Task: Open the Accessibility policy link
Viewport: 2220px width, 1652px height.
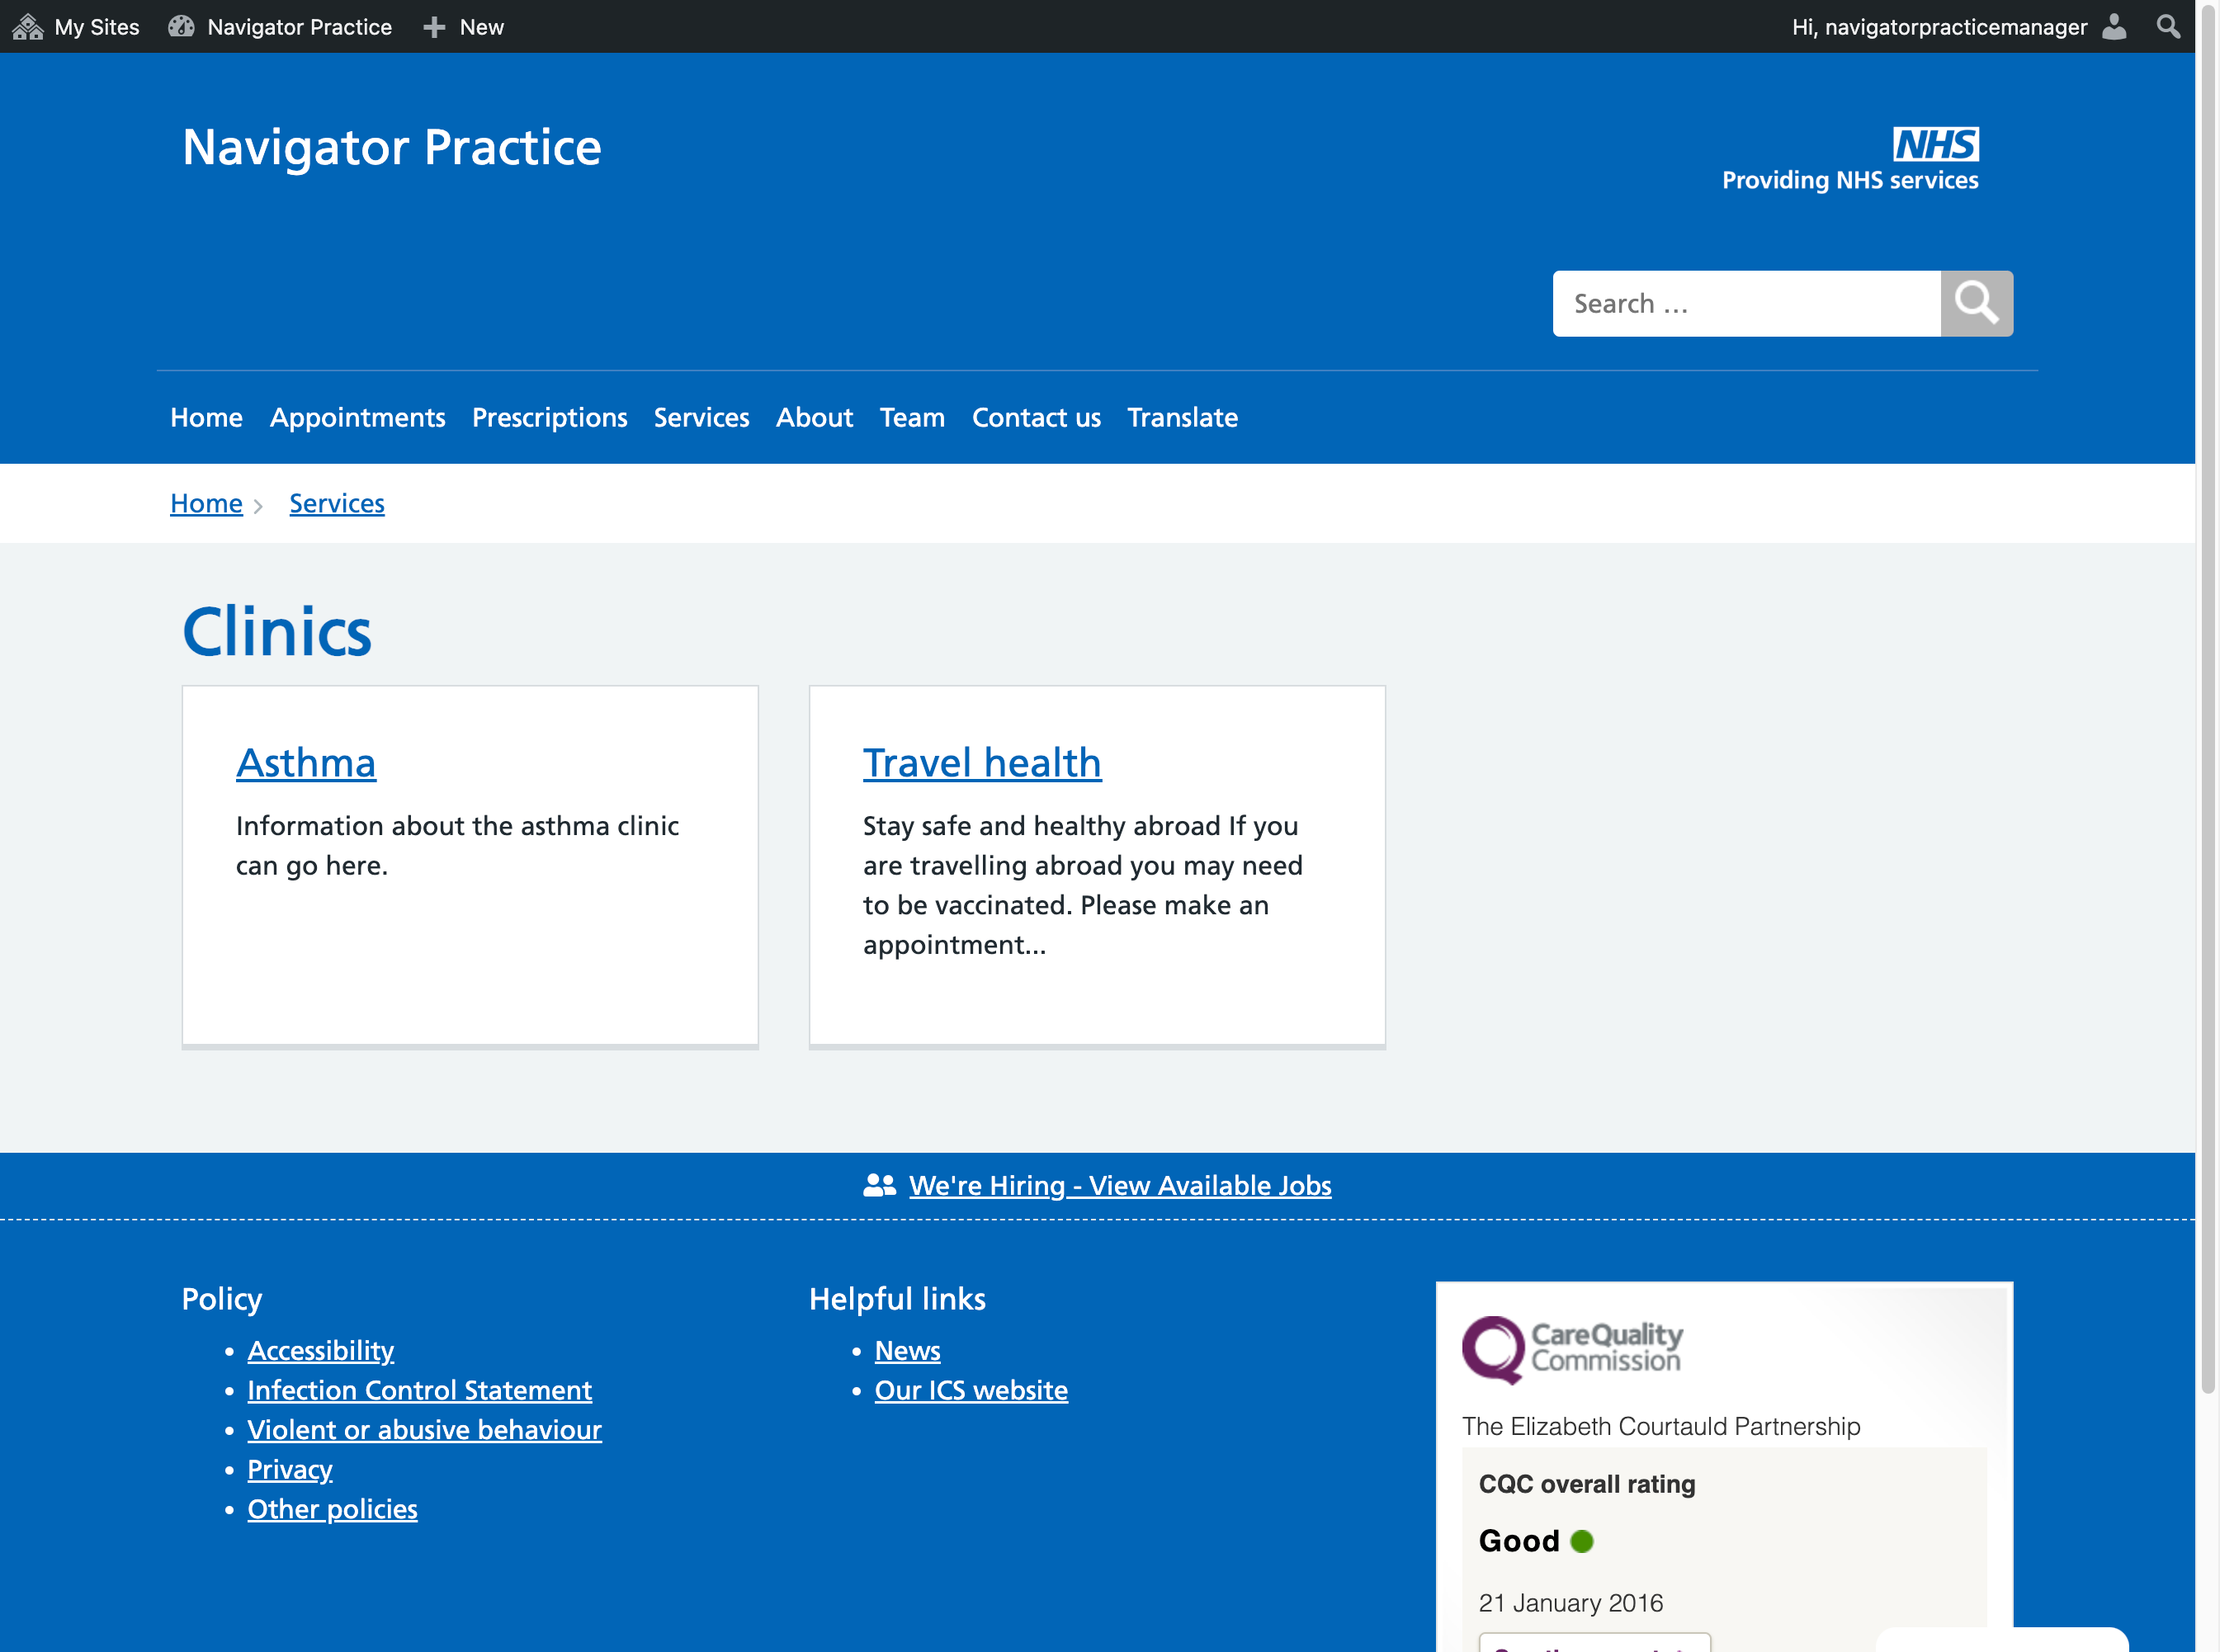Action: pyautogui.click(x=320, y=1350)
